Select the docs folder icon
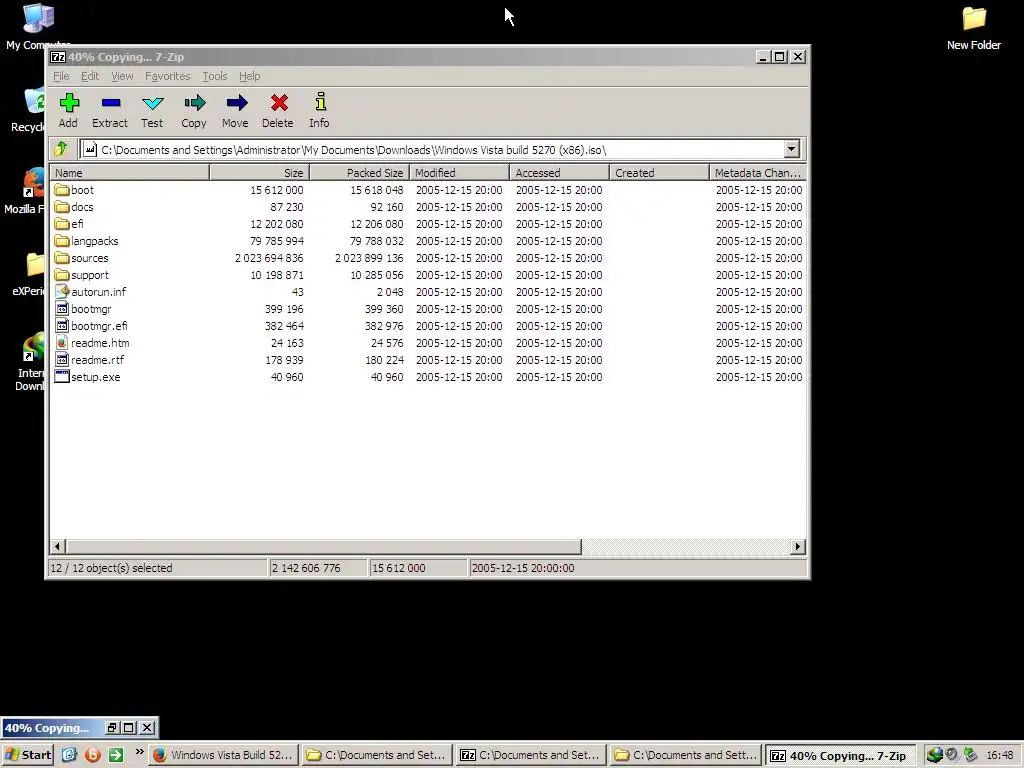The height and width of the screenshot is (768, 1024). point(62,207)
